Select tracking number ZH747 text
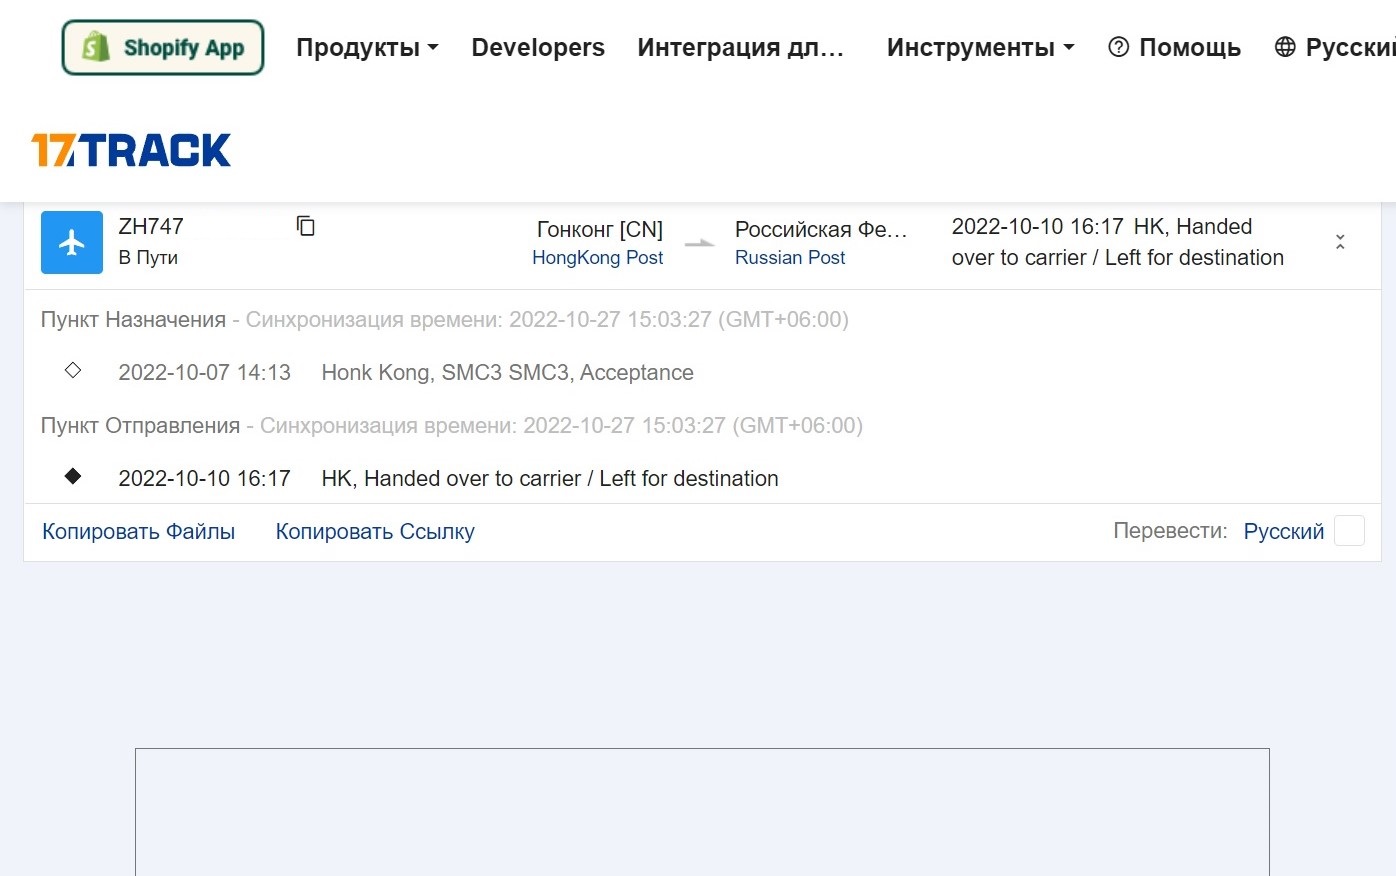This screenshot has width=1396, height=876. pyautogui.click(x=151, y=226)
